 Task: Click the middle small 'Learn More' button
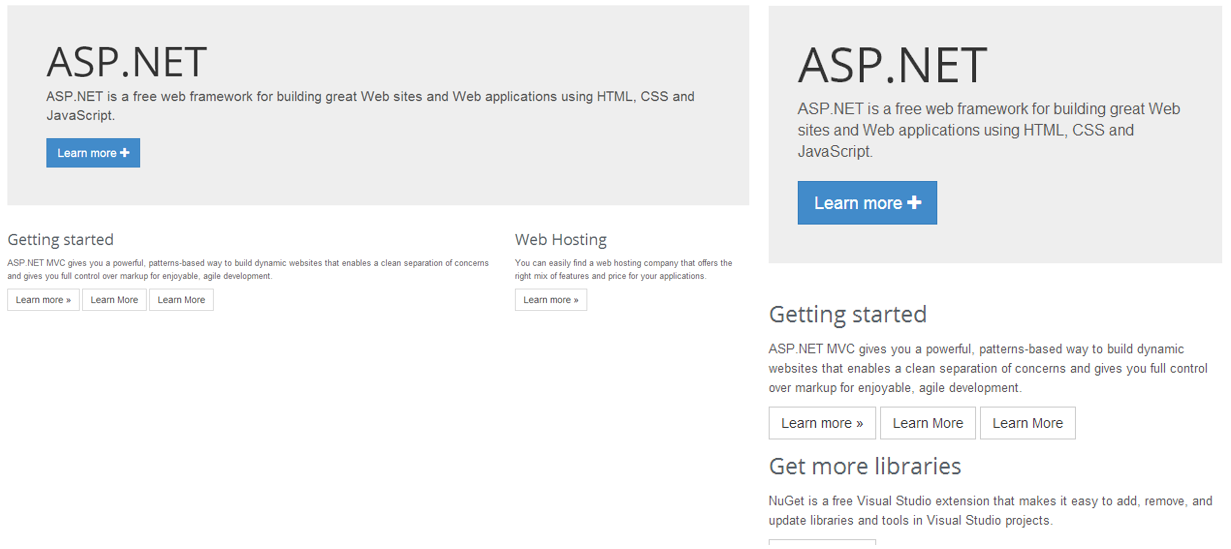[114, 300]
